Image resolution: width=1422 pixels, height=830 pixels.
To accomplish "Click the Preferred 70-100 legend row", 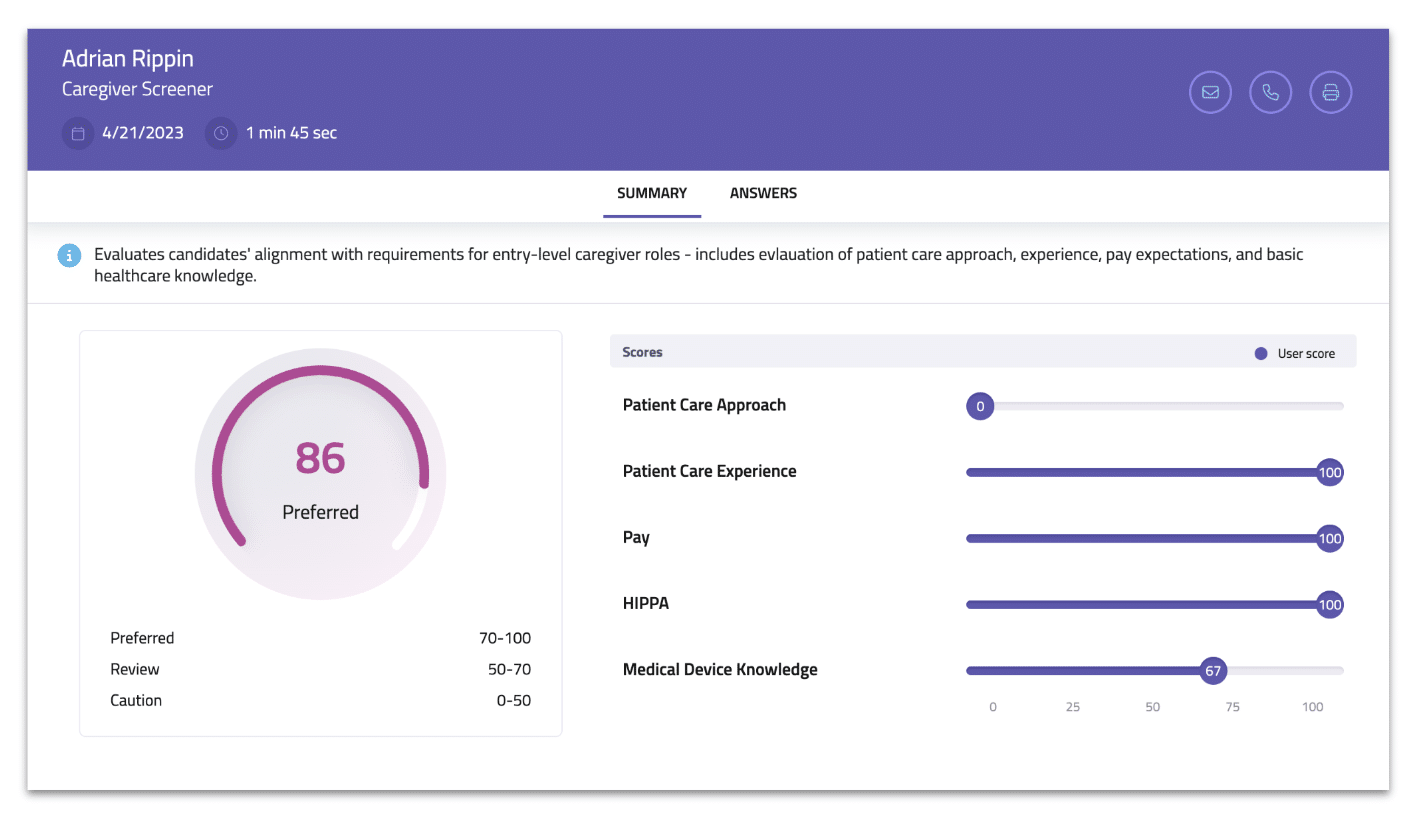I will [x=321, y=638].
